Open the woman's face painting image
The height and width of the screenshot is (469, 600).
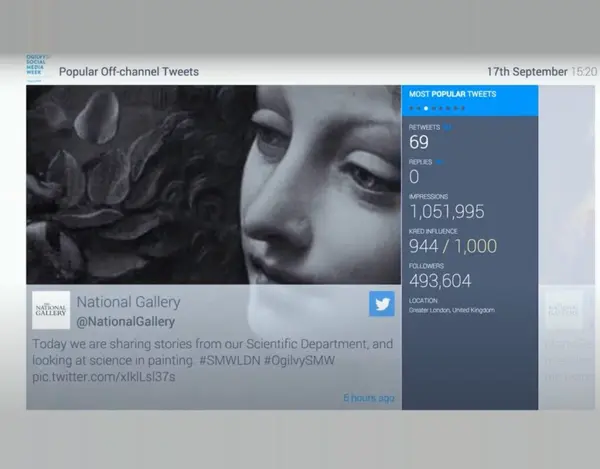click(x=214, y=185)
